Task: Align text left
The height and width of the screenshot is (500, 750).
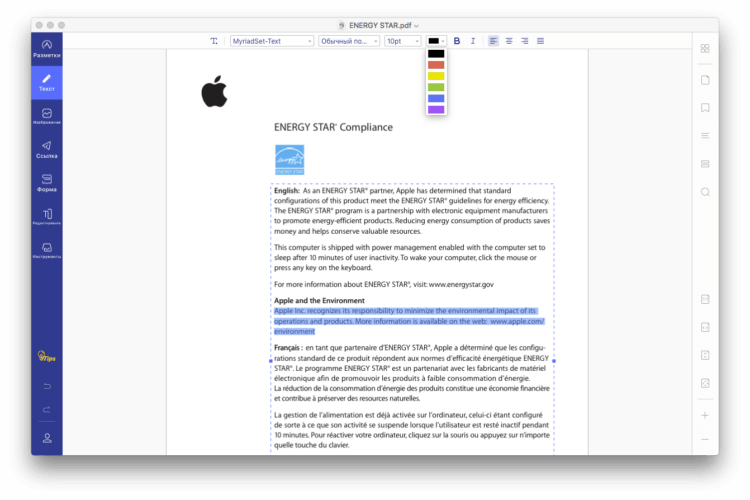Action: pyautogui.click(x=493, y=41)
